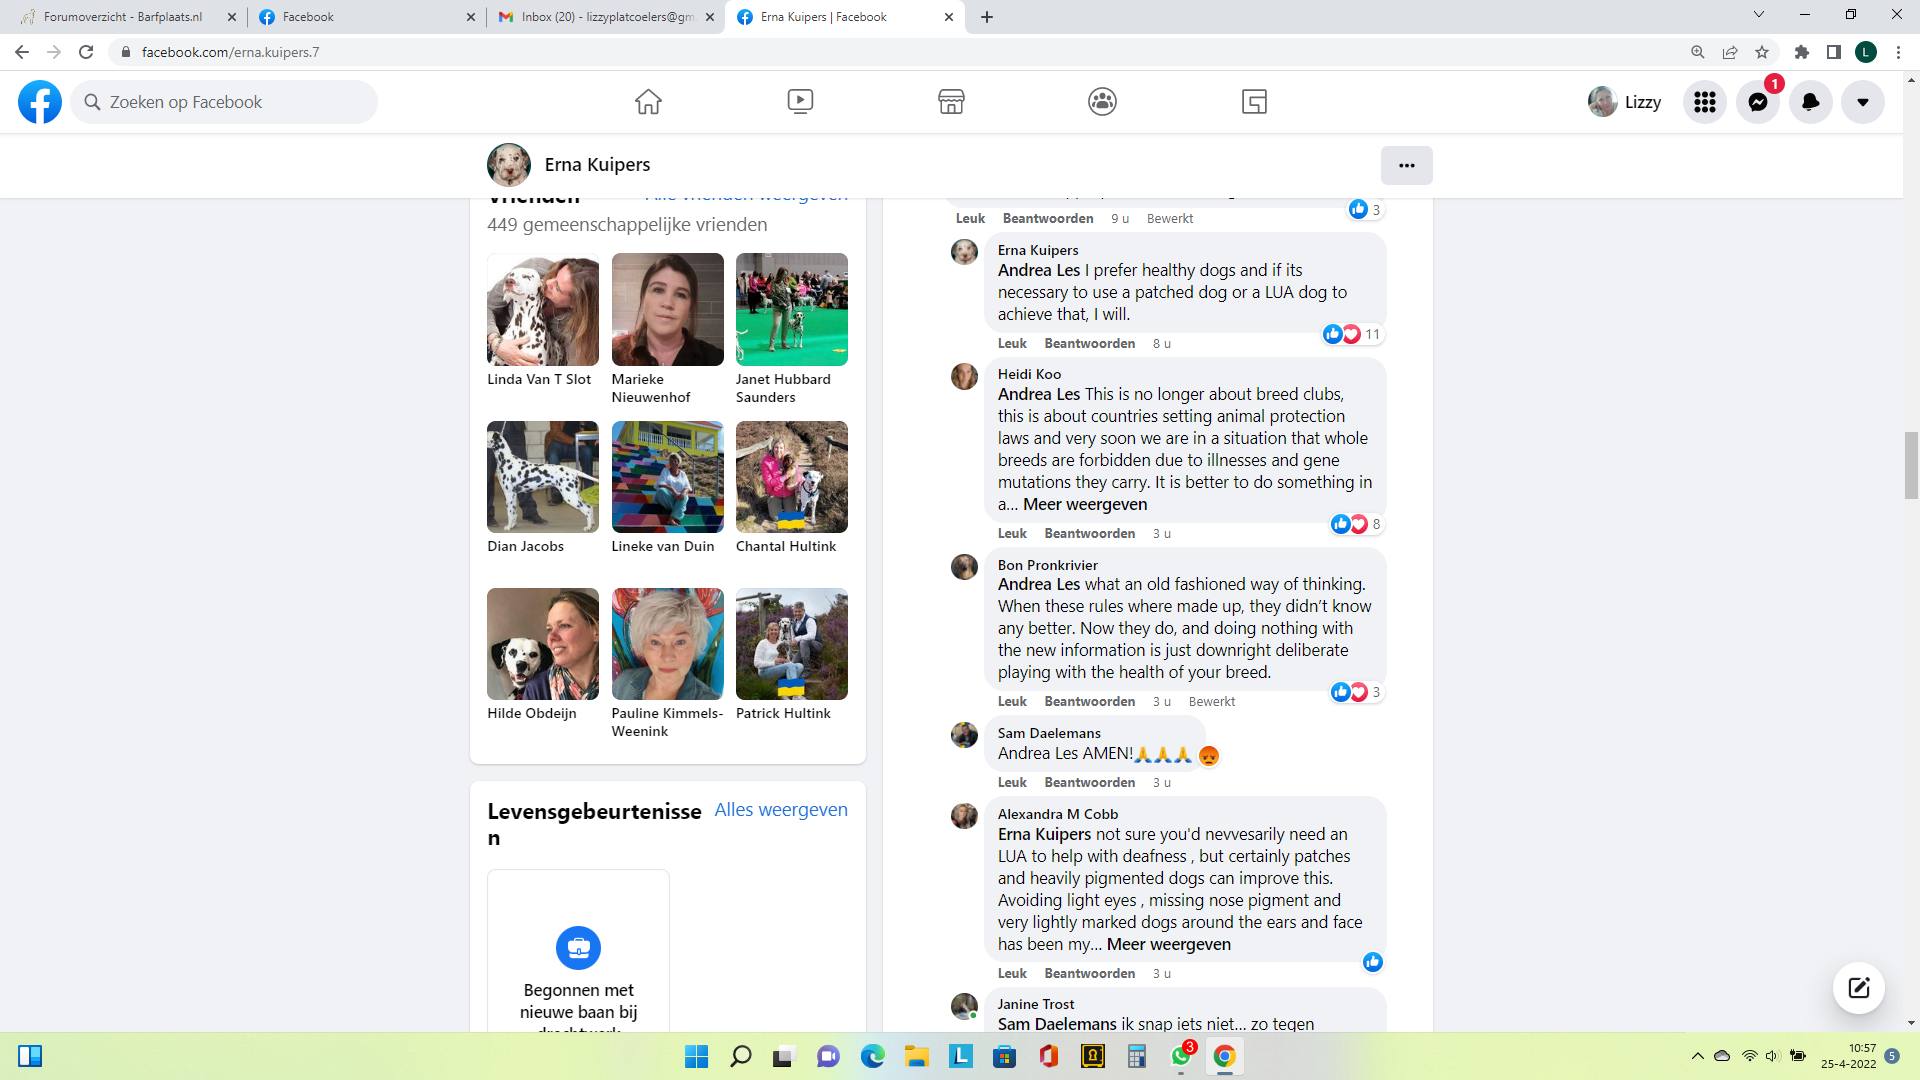The width and height of the screenshot is (1920, 1080).
Task: Reply to Bon Pronkrivier's comment via Beantwoorden
Action: (x=1090, y=702)
